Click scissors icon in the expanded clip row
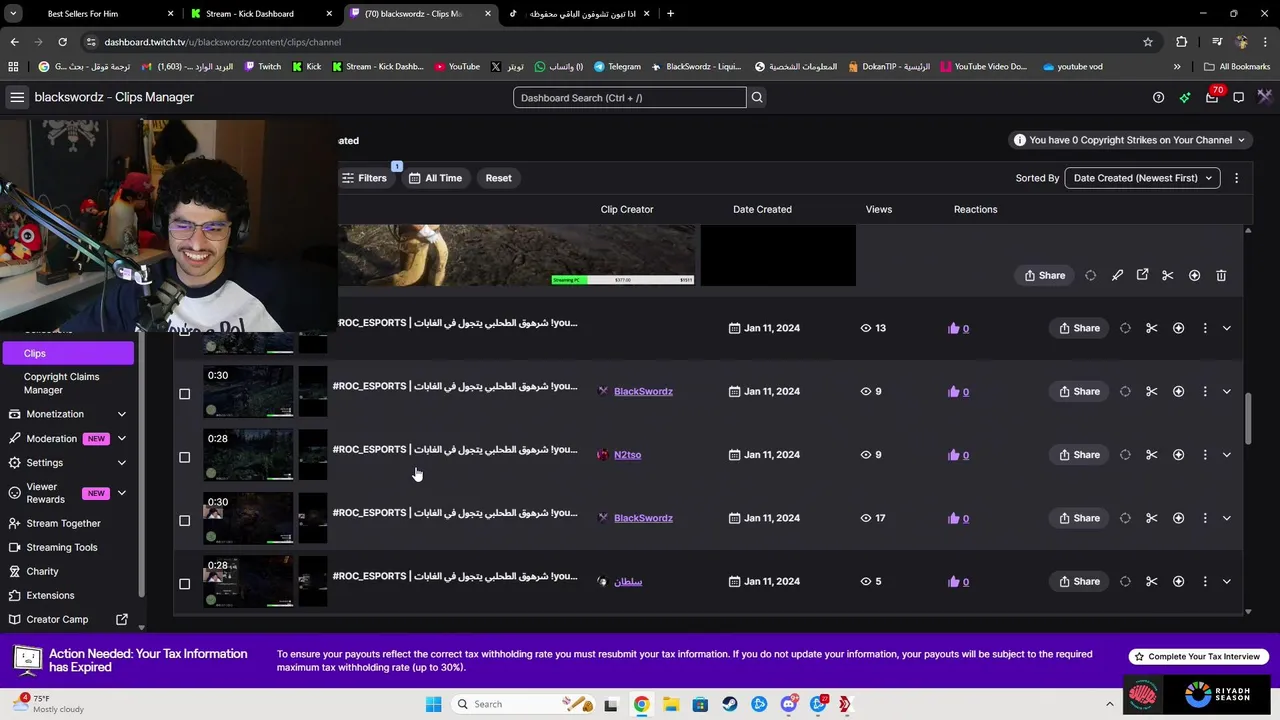The height and width of the screenshot is (720, 1280). coord(1167,275)
